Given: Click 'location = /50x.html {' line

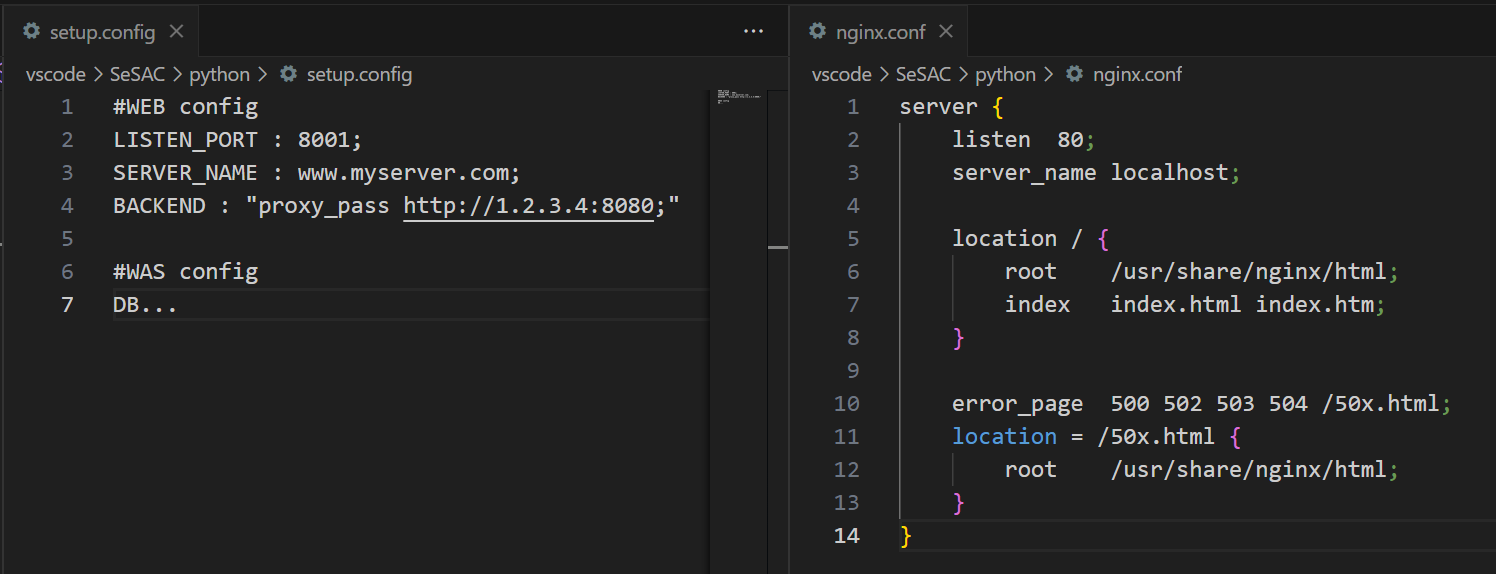Looking at the screenshot, I should pos(1097,437).
